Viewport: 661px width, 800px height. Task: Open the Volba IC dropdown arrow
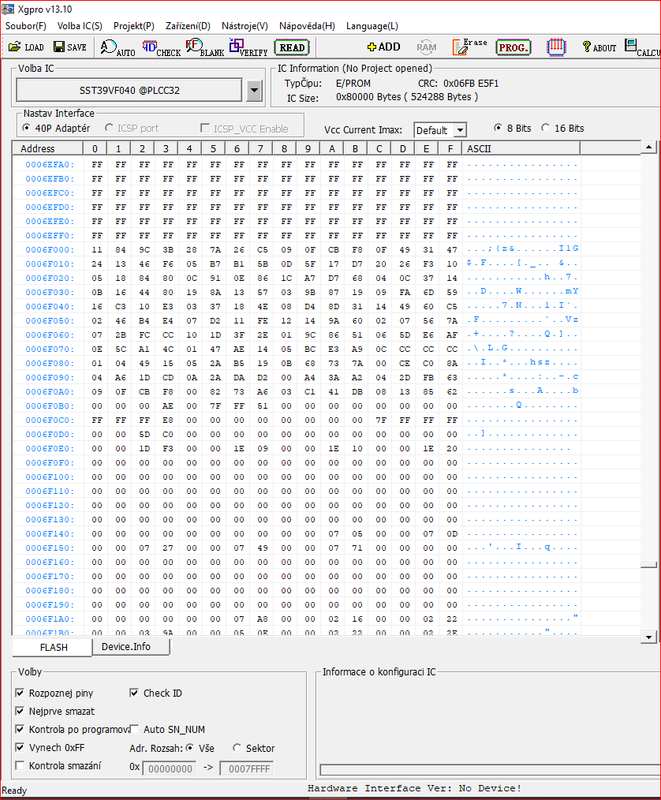[254, 91]
